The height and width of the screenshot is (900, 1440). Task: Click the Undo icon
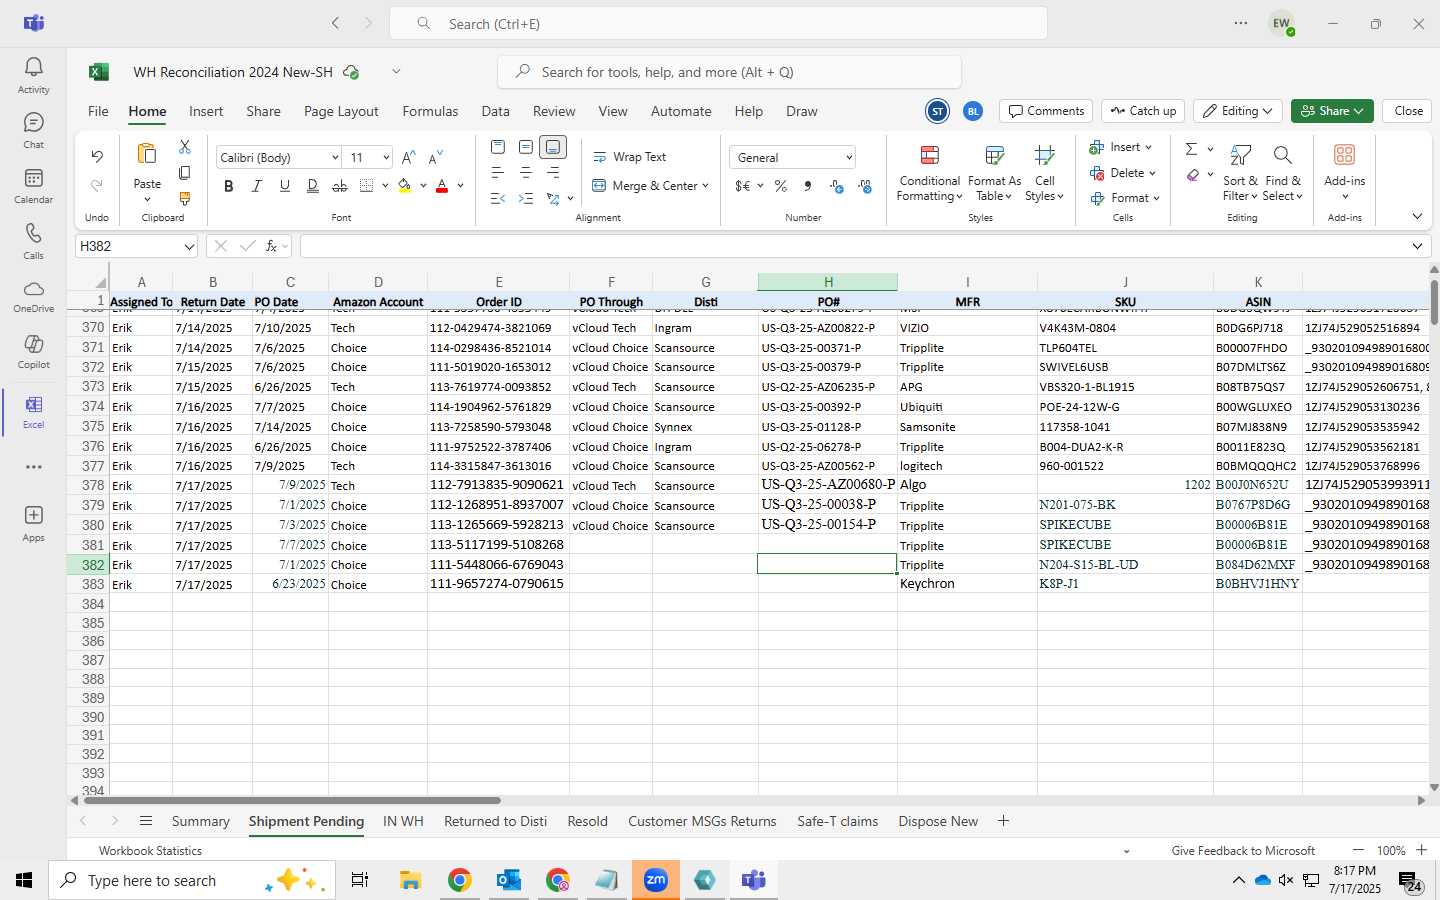(97, 156)
